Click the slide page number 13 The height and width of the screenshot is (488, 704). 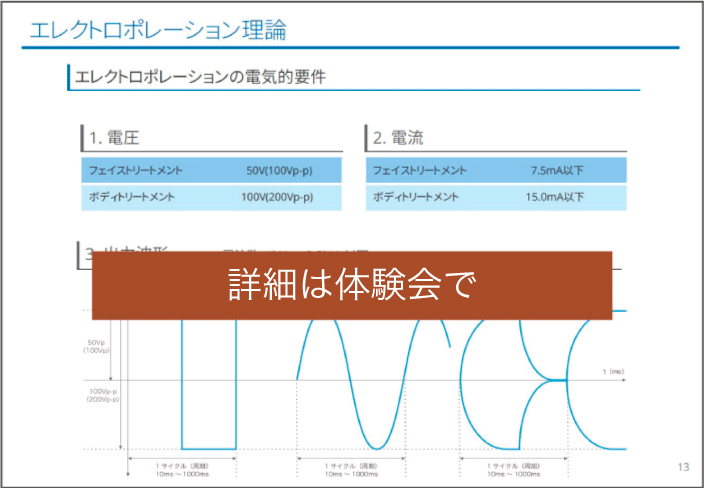coord(683,467)
